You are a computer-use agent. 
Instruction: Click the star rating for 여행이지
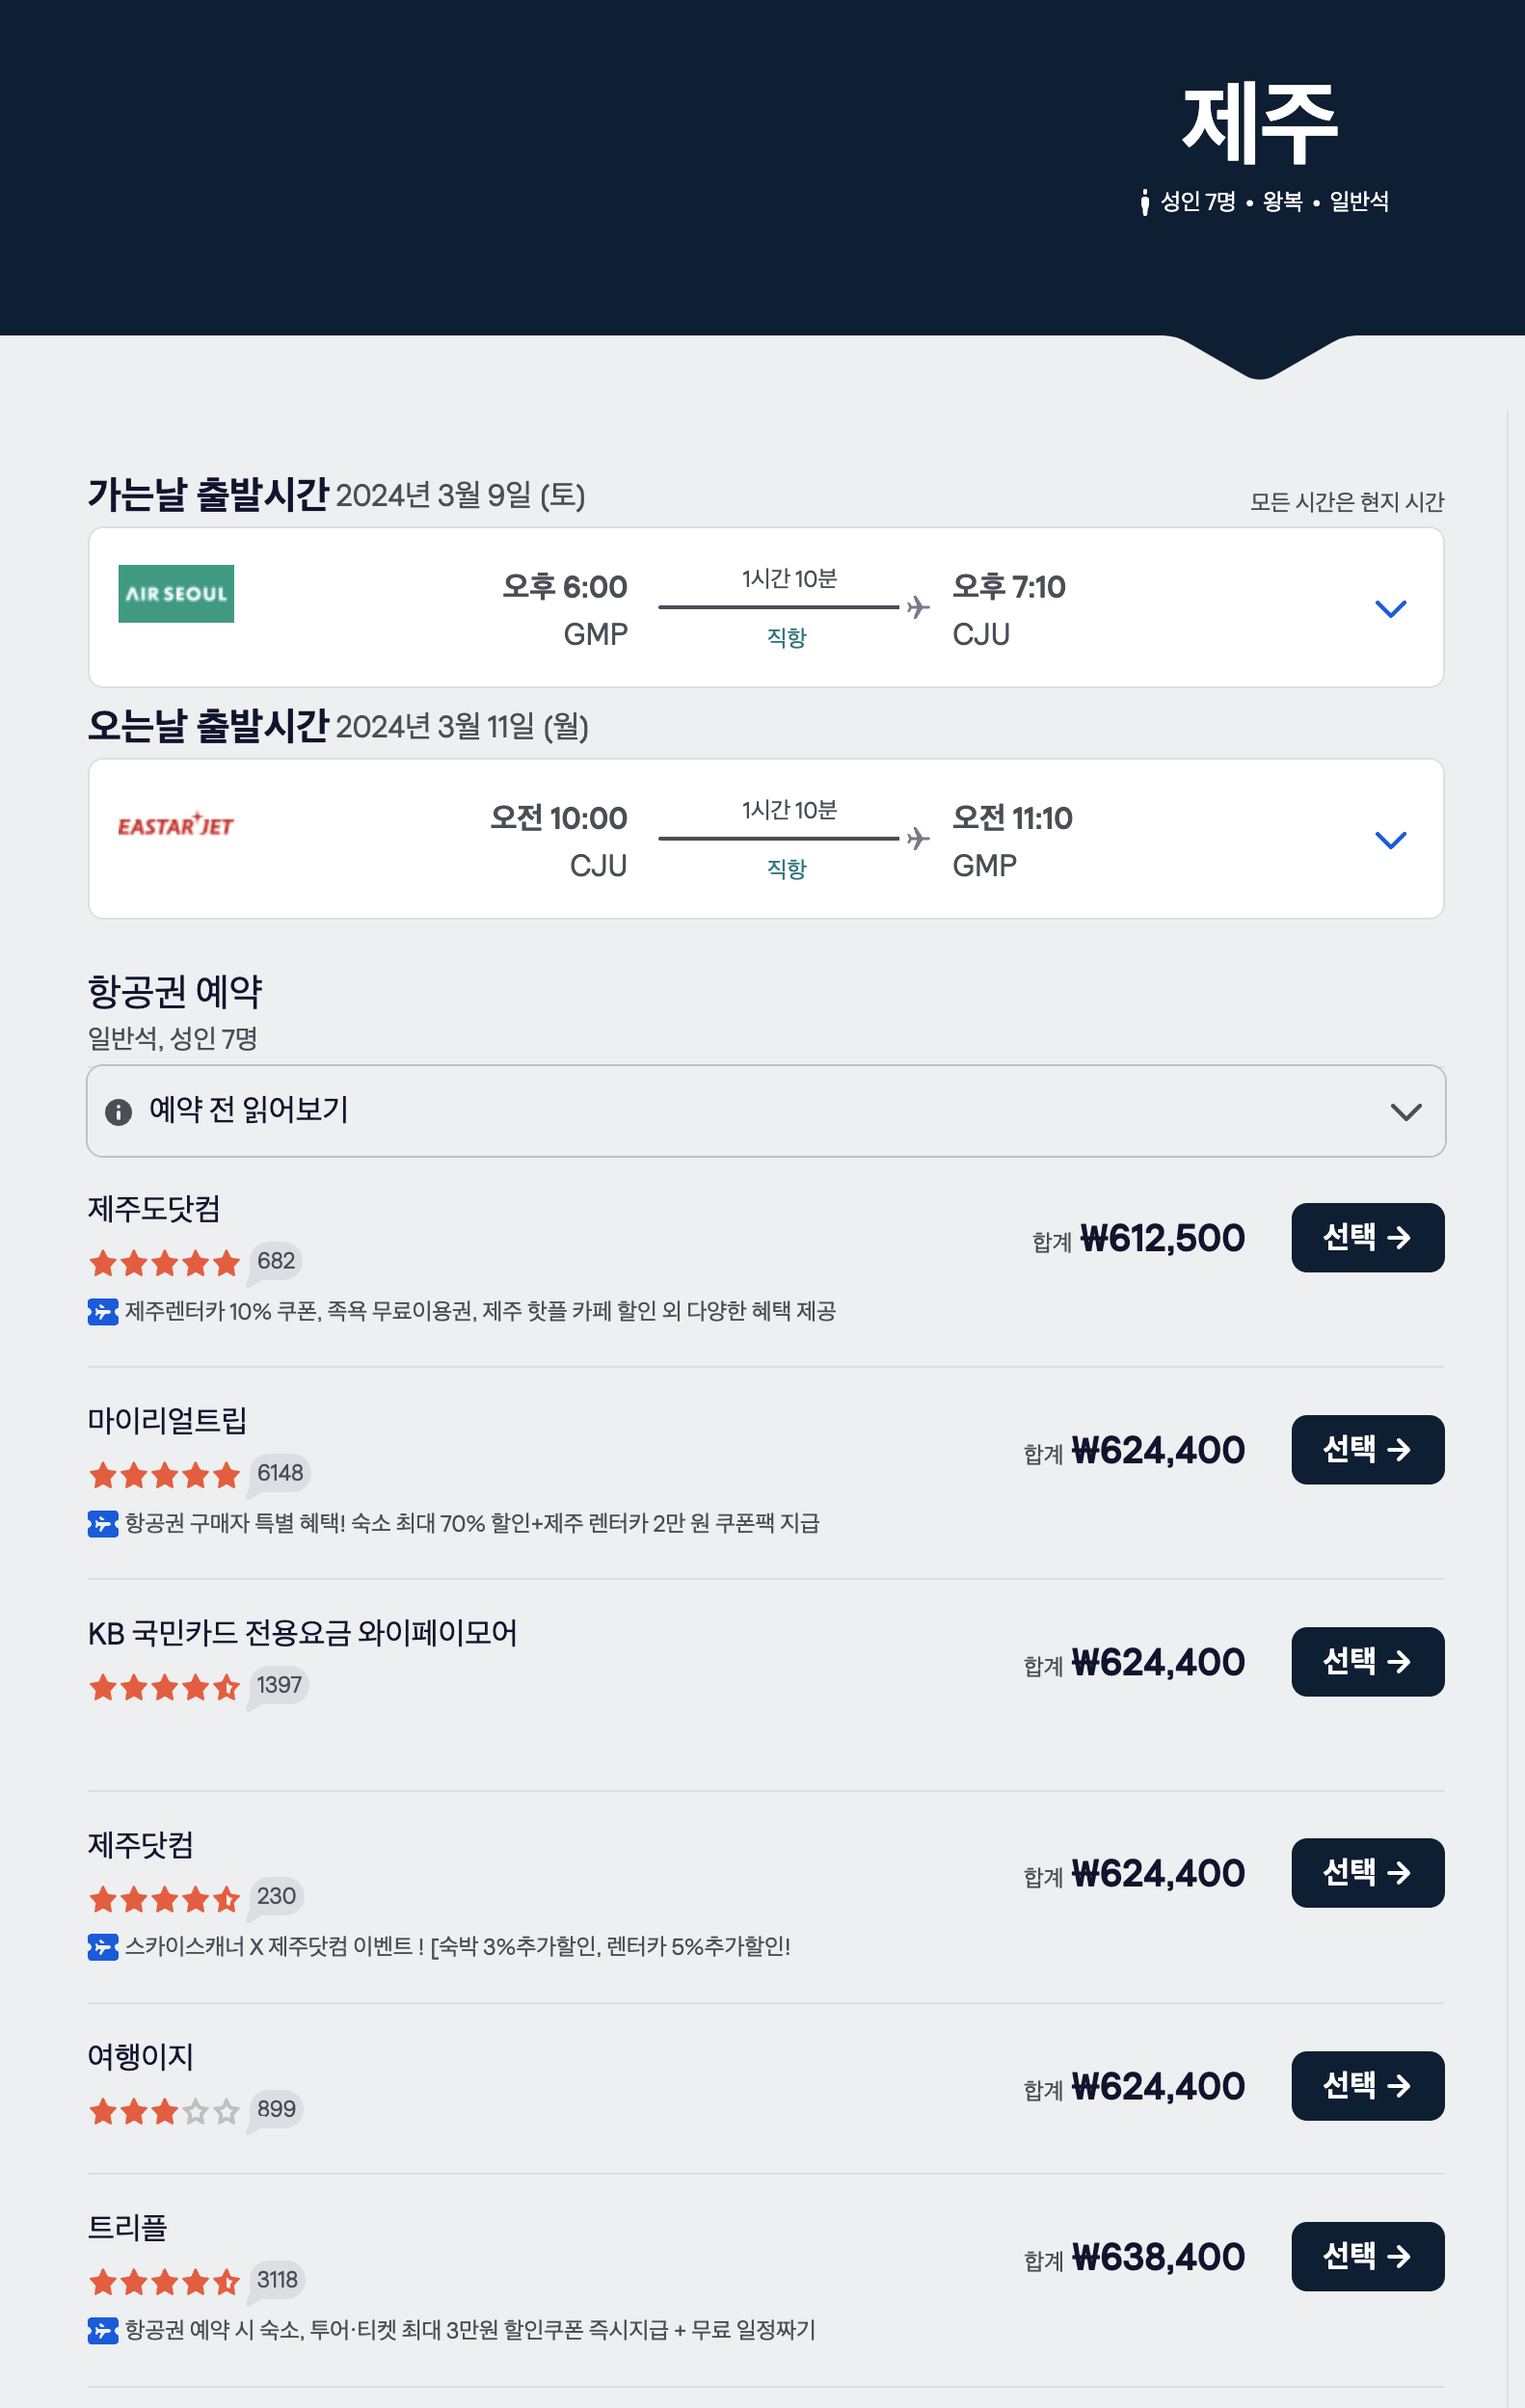tap(164, 2111)
